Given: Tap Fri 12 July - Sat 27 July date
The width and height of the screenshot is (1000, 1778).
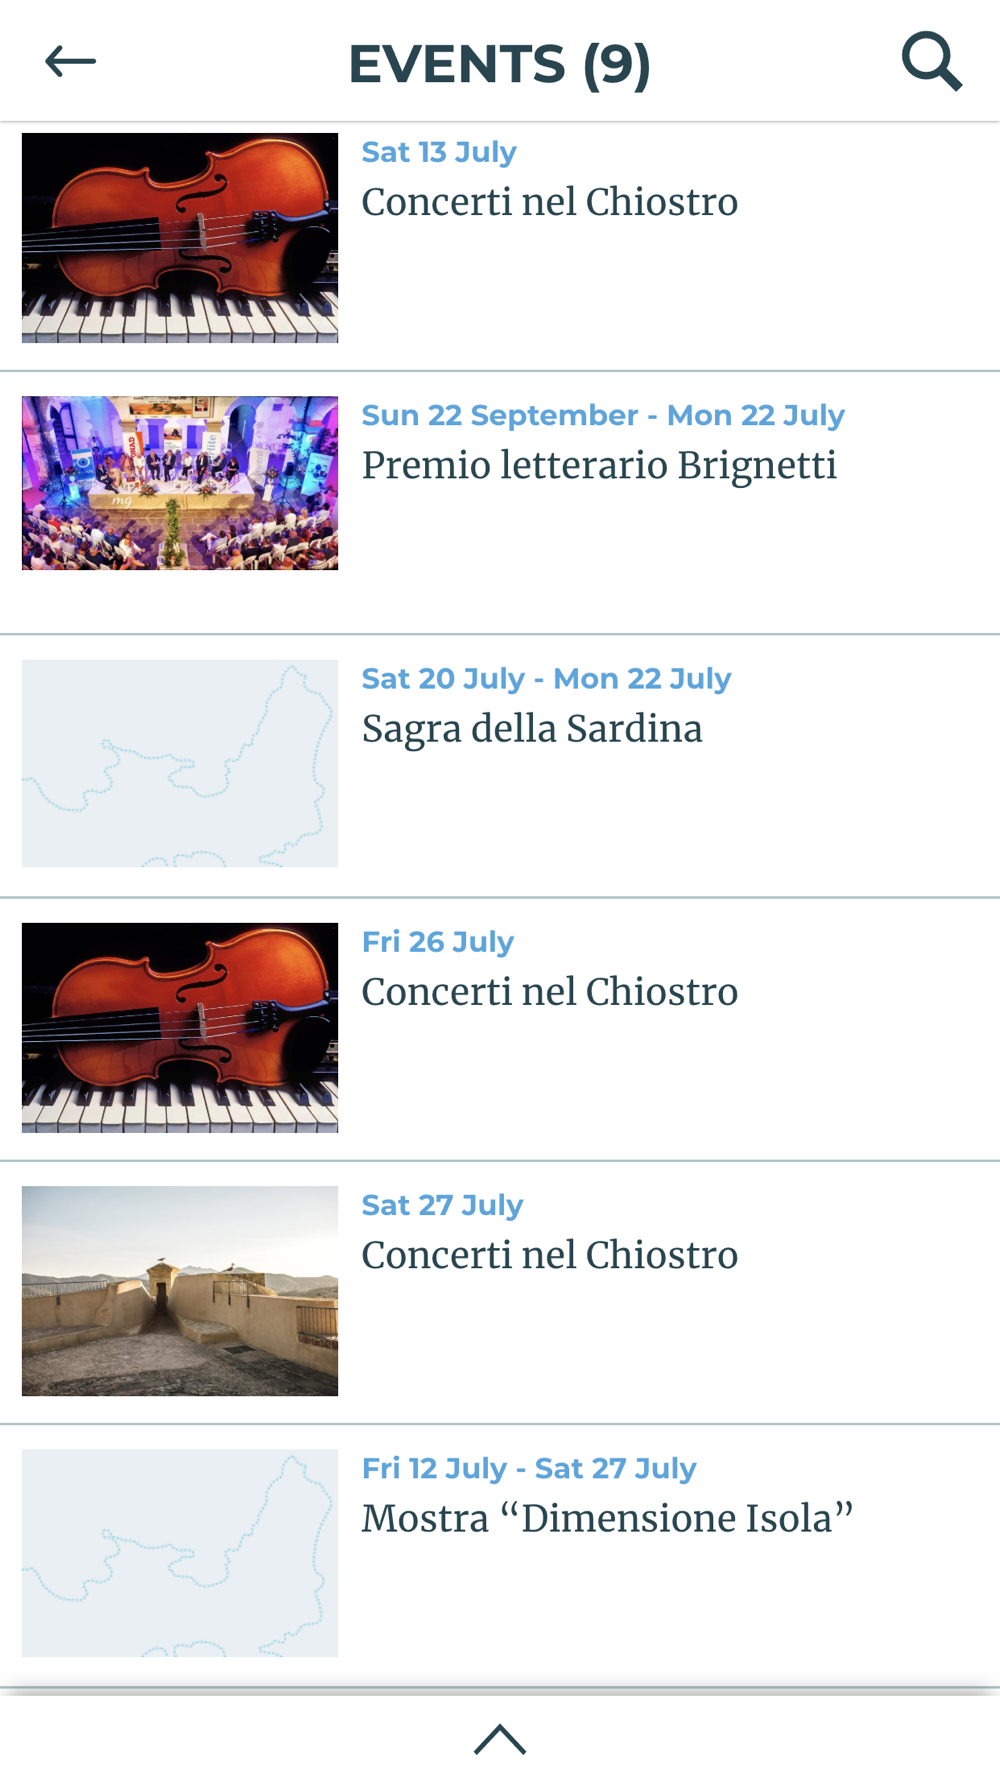Looking at the screenshot, I should [529, 1468].
